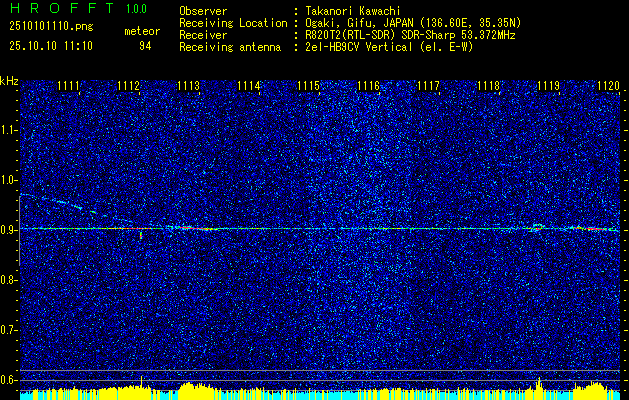Click frequency axis label 1.1

pos(8,130)
